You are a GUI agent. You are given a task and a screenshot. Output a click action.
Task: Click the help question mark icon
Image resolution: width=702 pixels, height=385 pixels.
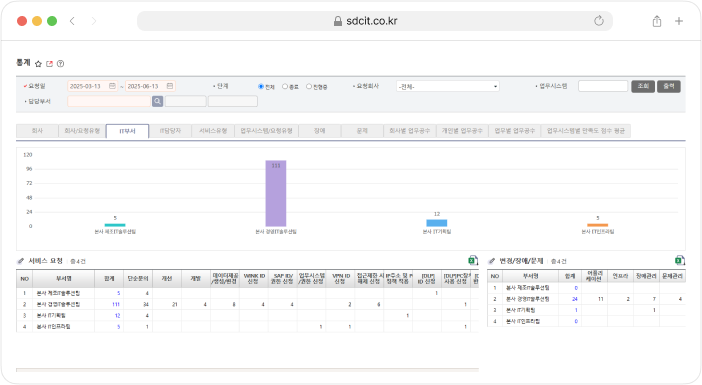pyautogui.click(x=60, y=64)
